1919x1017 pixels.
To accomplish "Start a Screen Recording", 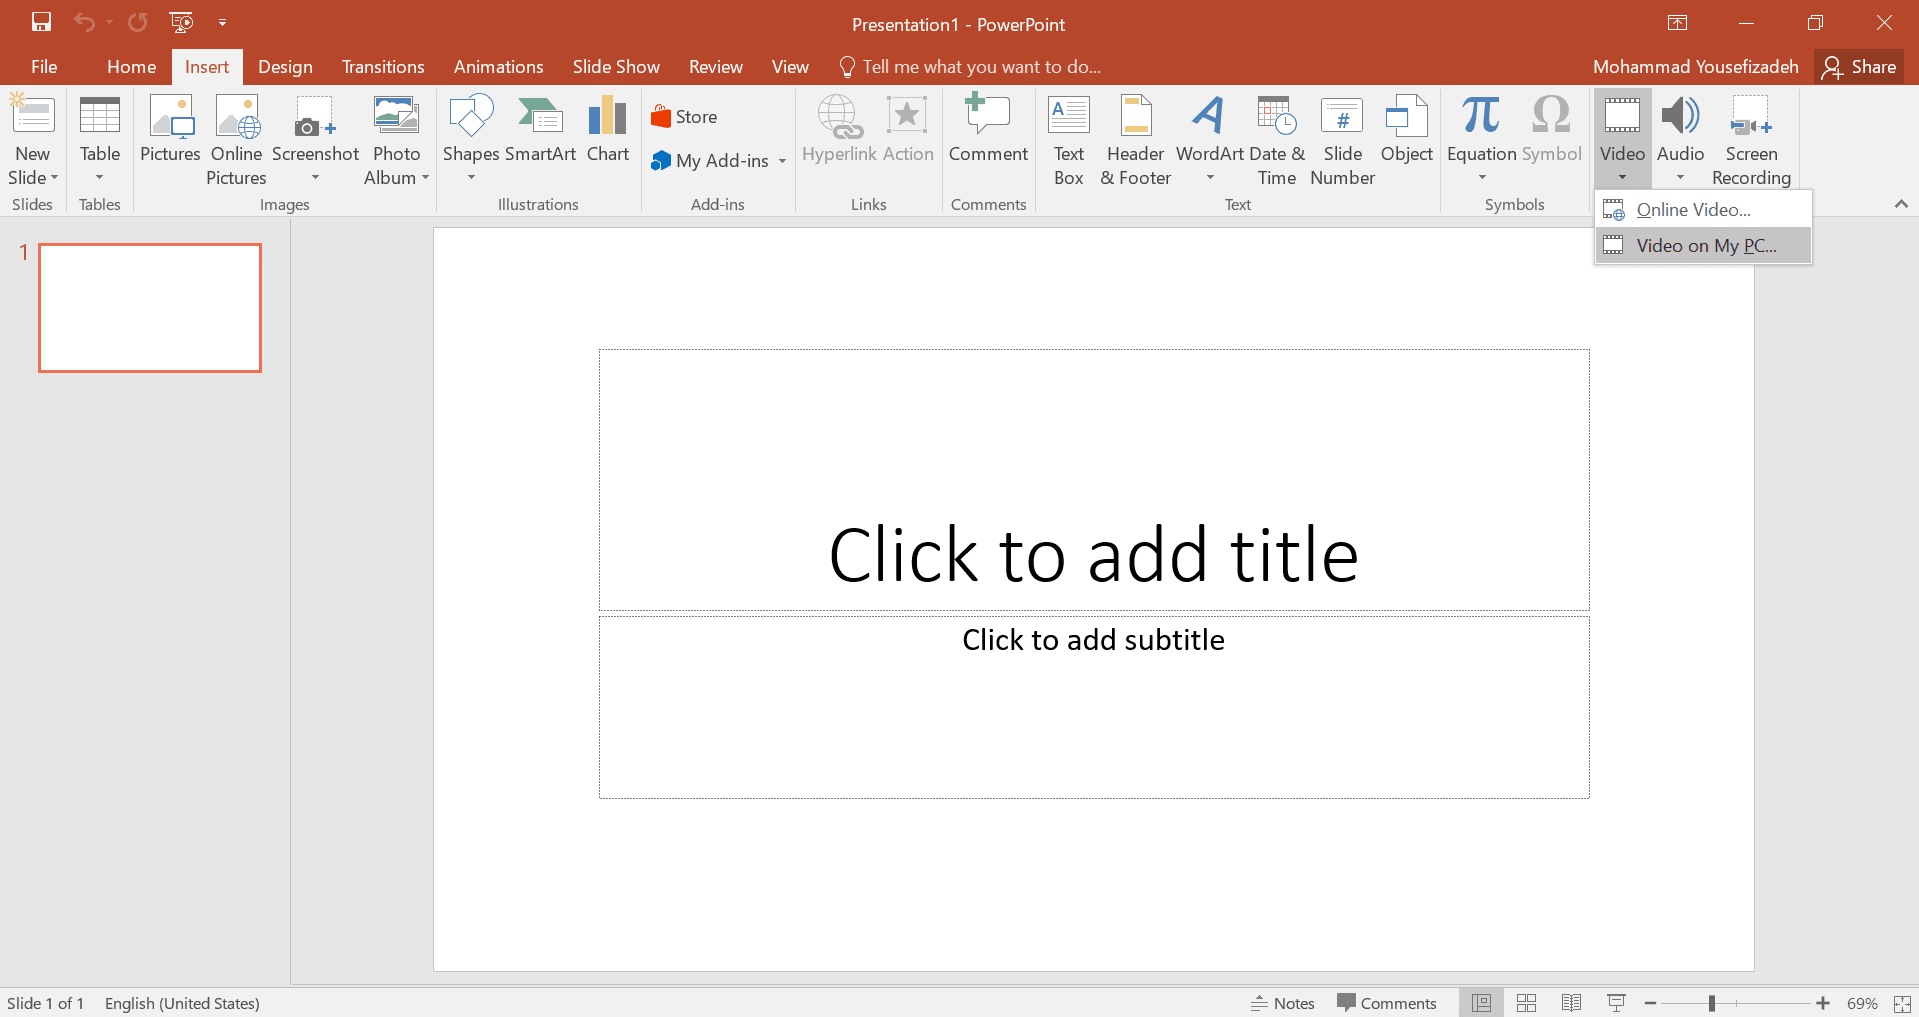I will (1751, 140).
